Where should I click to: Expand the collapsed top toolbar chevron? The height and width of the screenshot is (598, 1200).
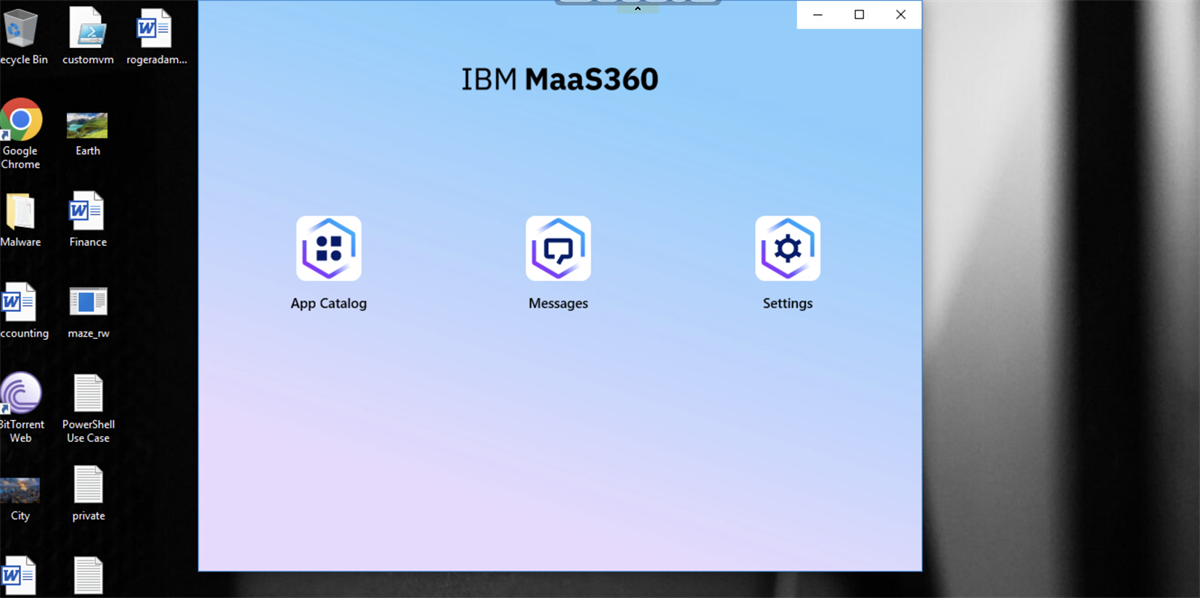pos(637,8)
